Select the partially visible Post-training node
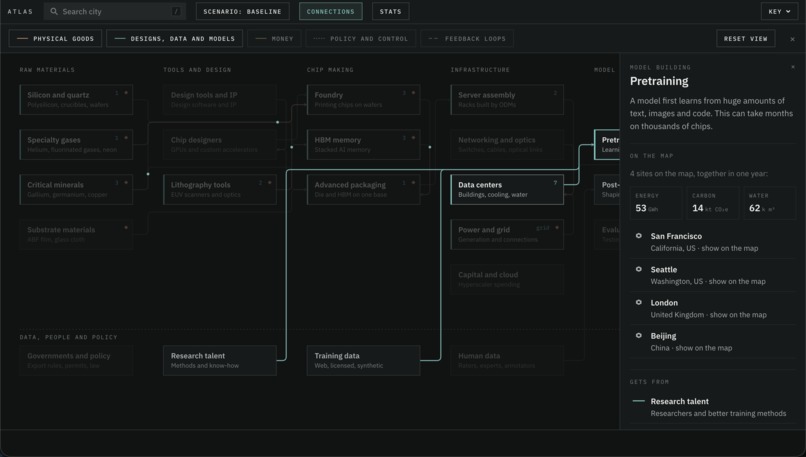Image resolution: width=806 pixels, height=457 pixels. pos(607,189)
